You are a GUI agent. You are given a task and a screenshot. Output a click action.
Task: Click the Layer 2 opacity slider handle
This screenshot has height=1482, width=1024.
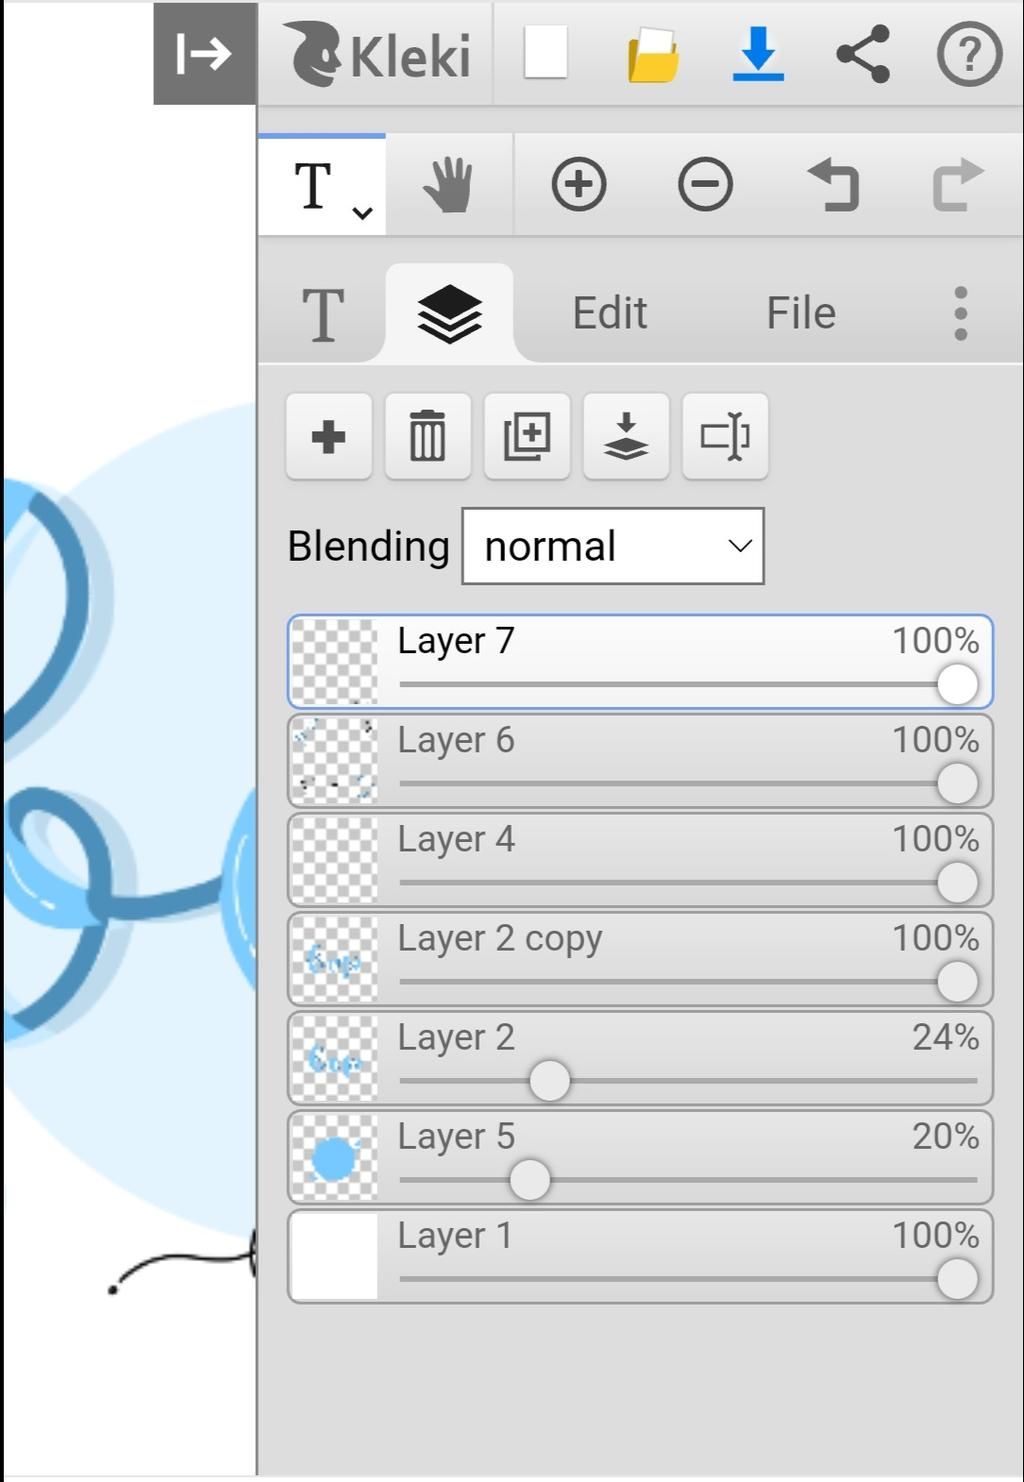pyautogui.click(x=549, y=1081)
